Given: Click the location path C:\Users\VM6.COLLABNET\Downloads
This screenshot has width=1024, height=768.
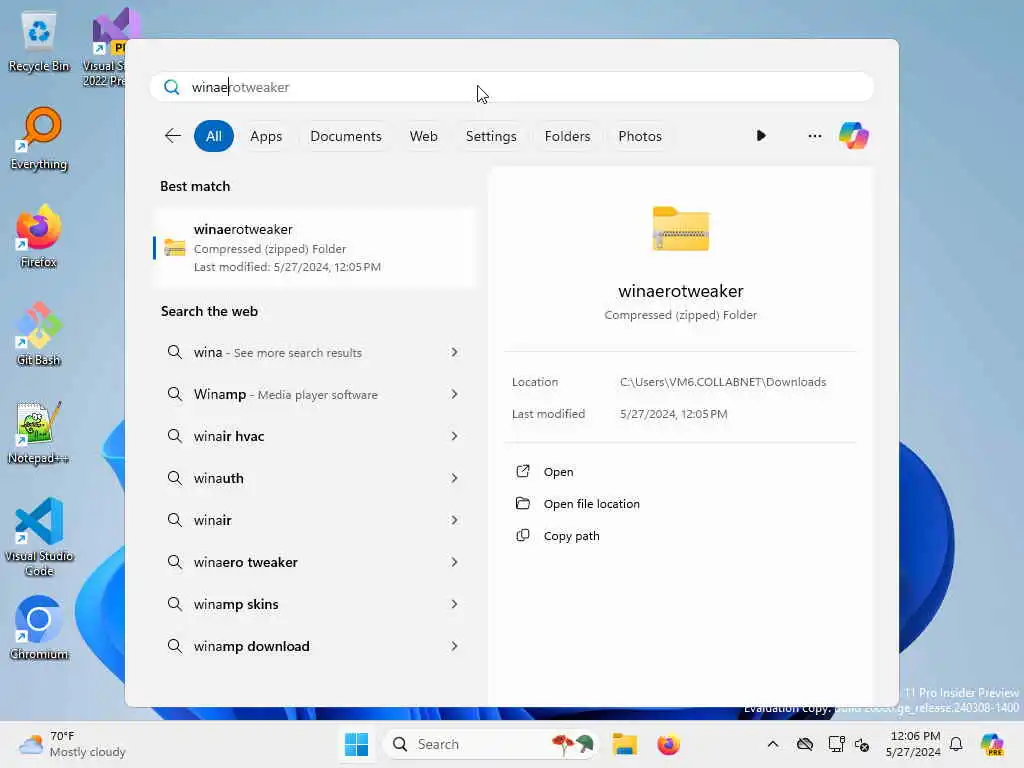Looking at the screenshot, I should pyautogui.click(x=722, y=382).
